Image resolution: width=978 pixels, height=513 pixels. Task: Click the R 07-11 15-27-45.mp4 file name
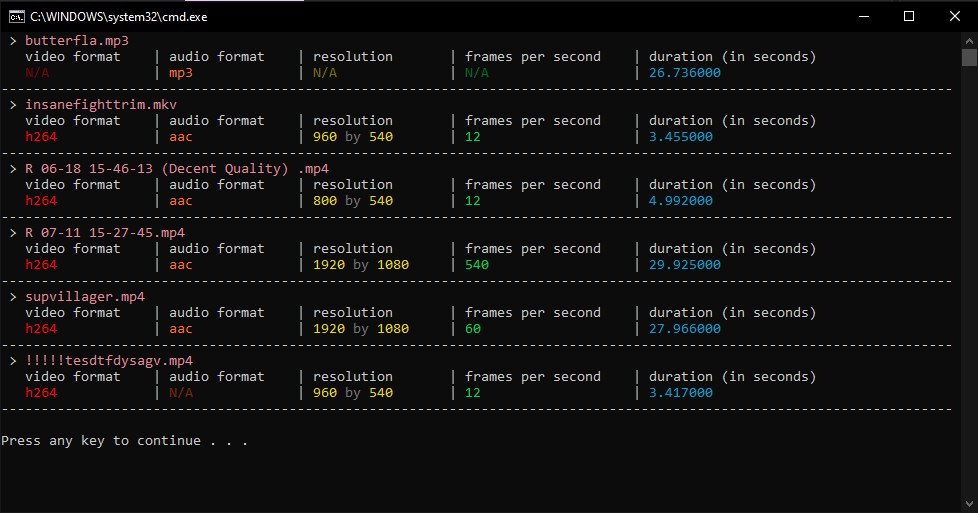[105, 233]
